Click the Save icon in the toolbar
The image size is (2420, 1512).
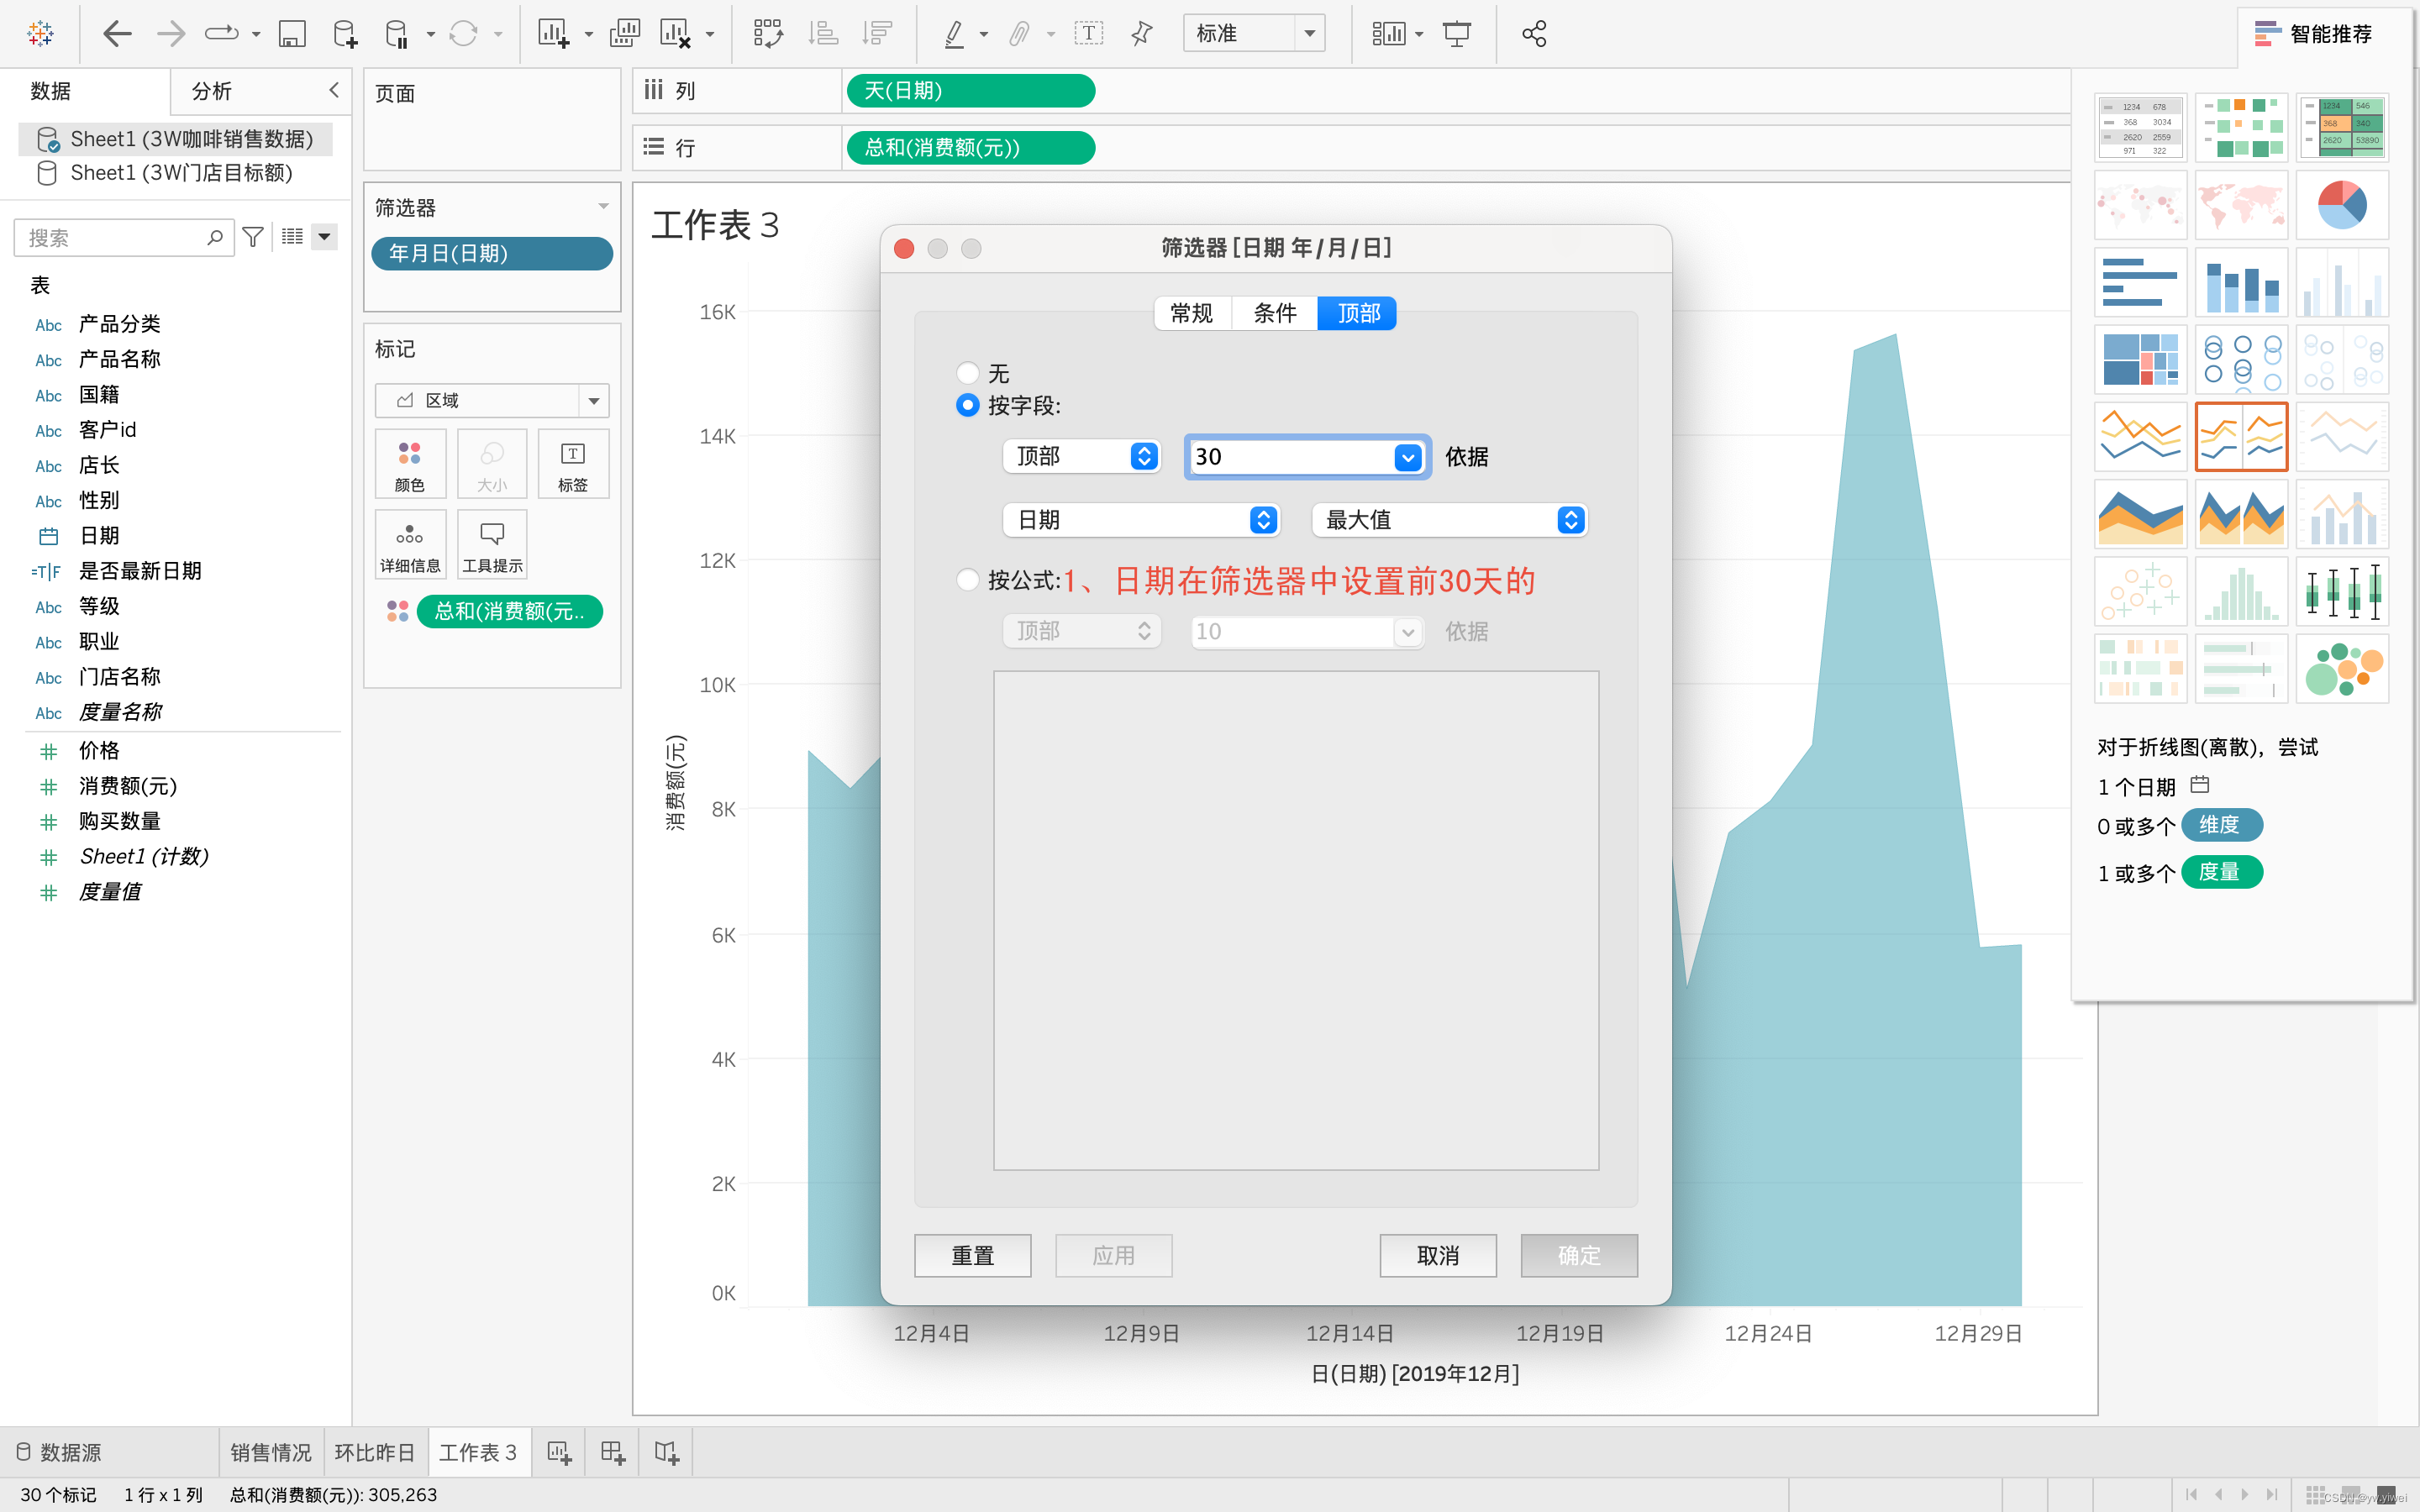coord(291,34)
